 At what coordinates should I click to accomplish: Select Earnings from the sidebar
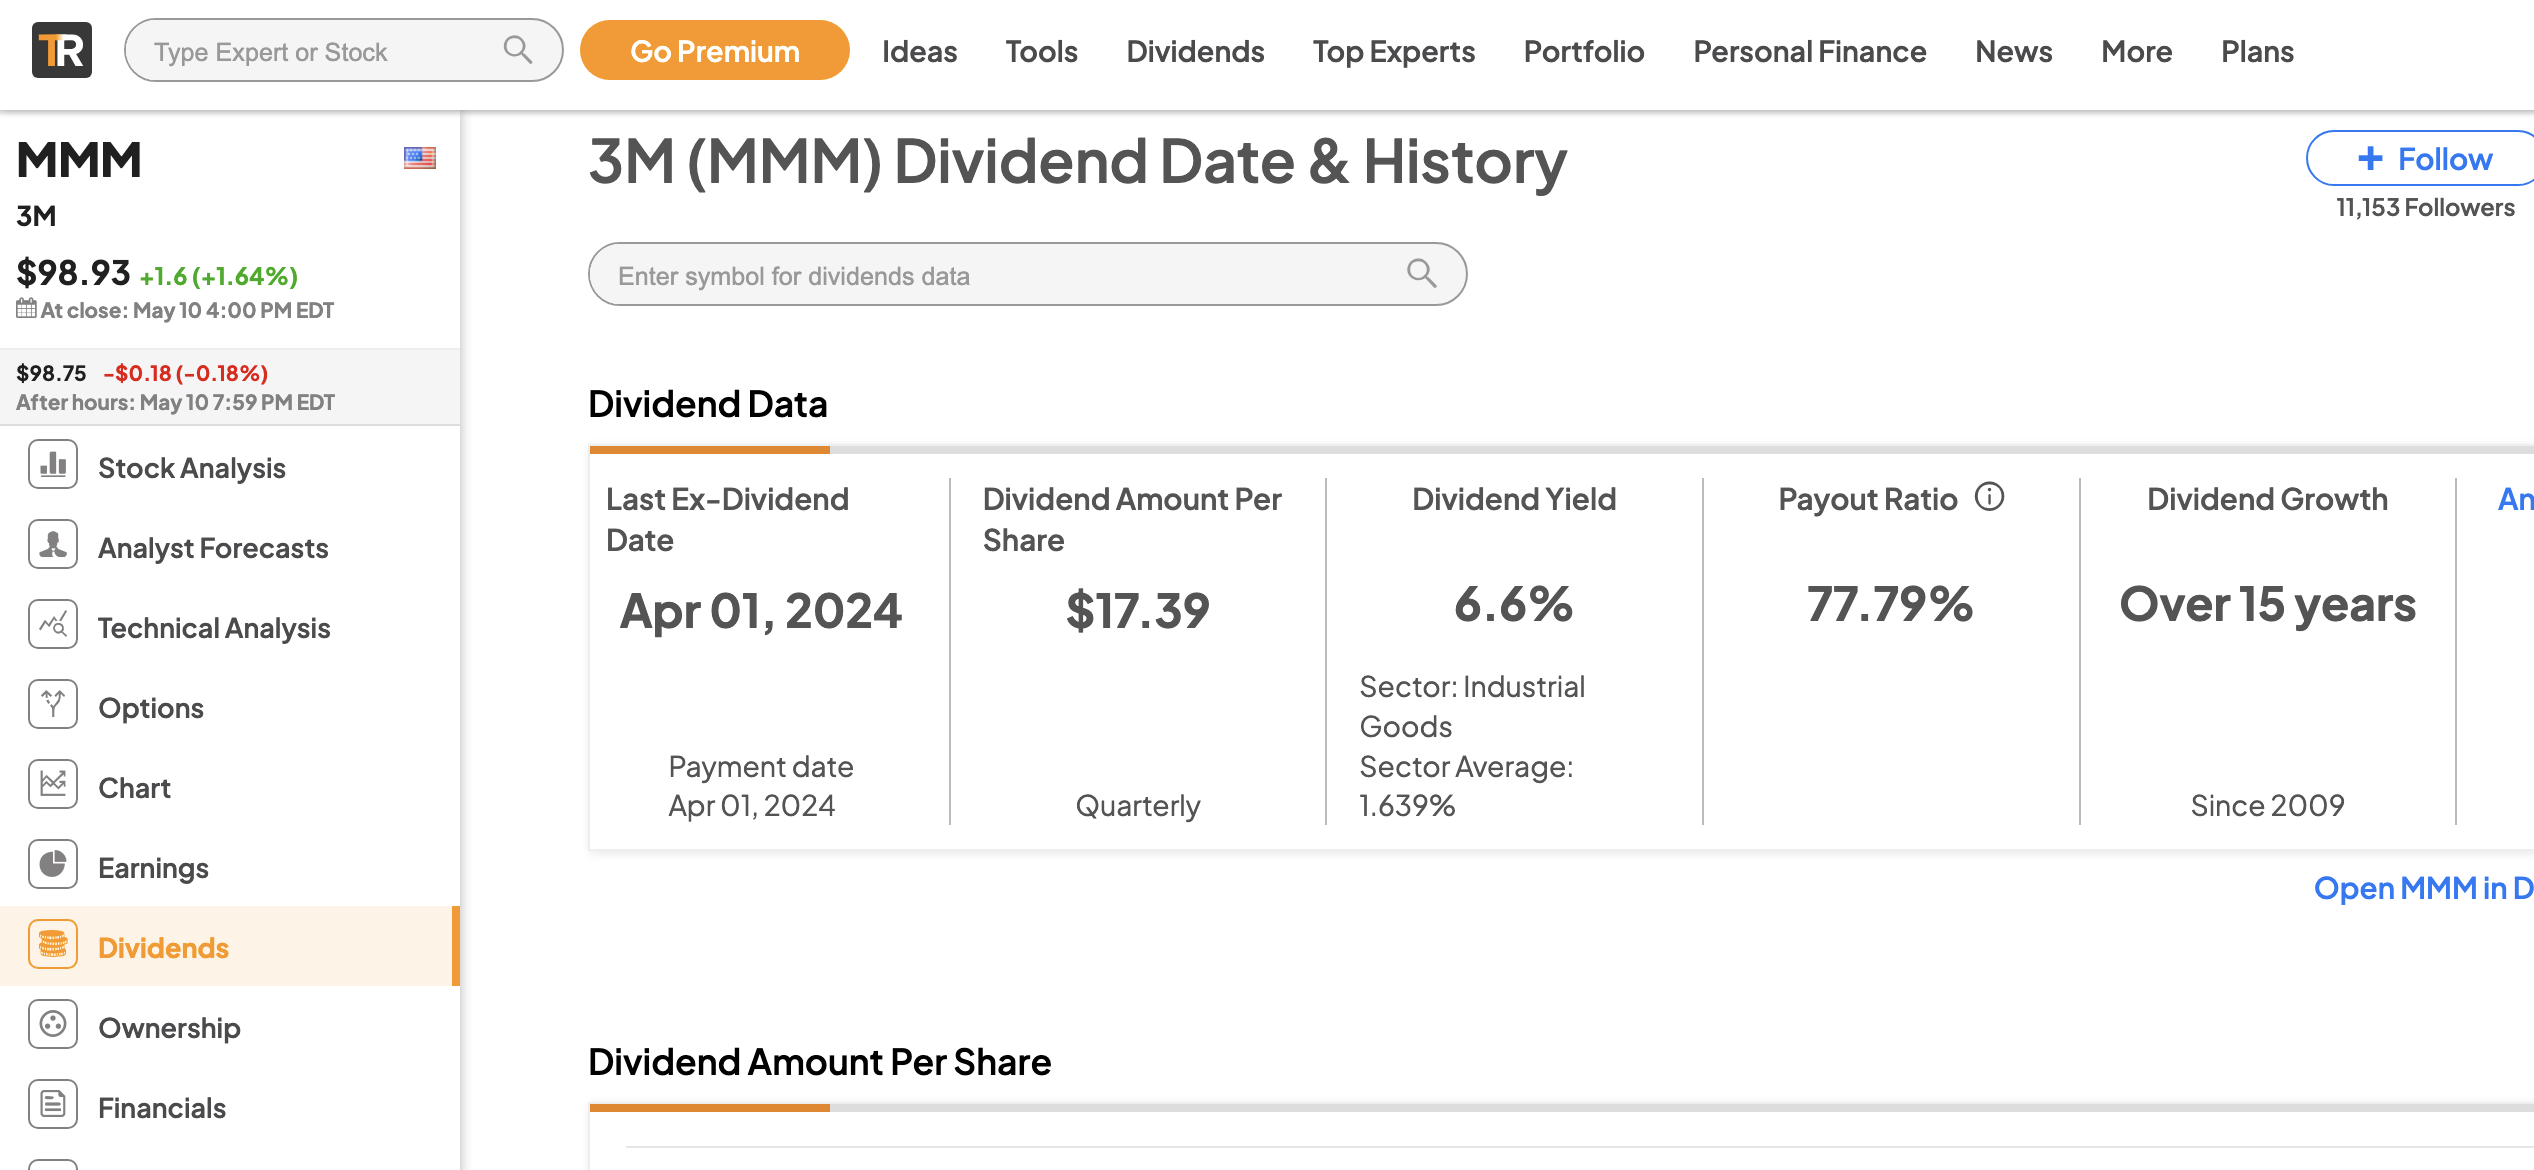(x=230, y=867)
